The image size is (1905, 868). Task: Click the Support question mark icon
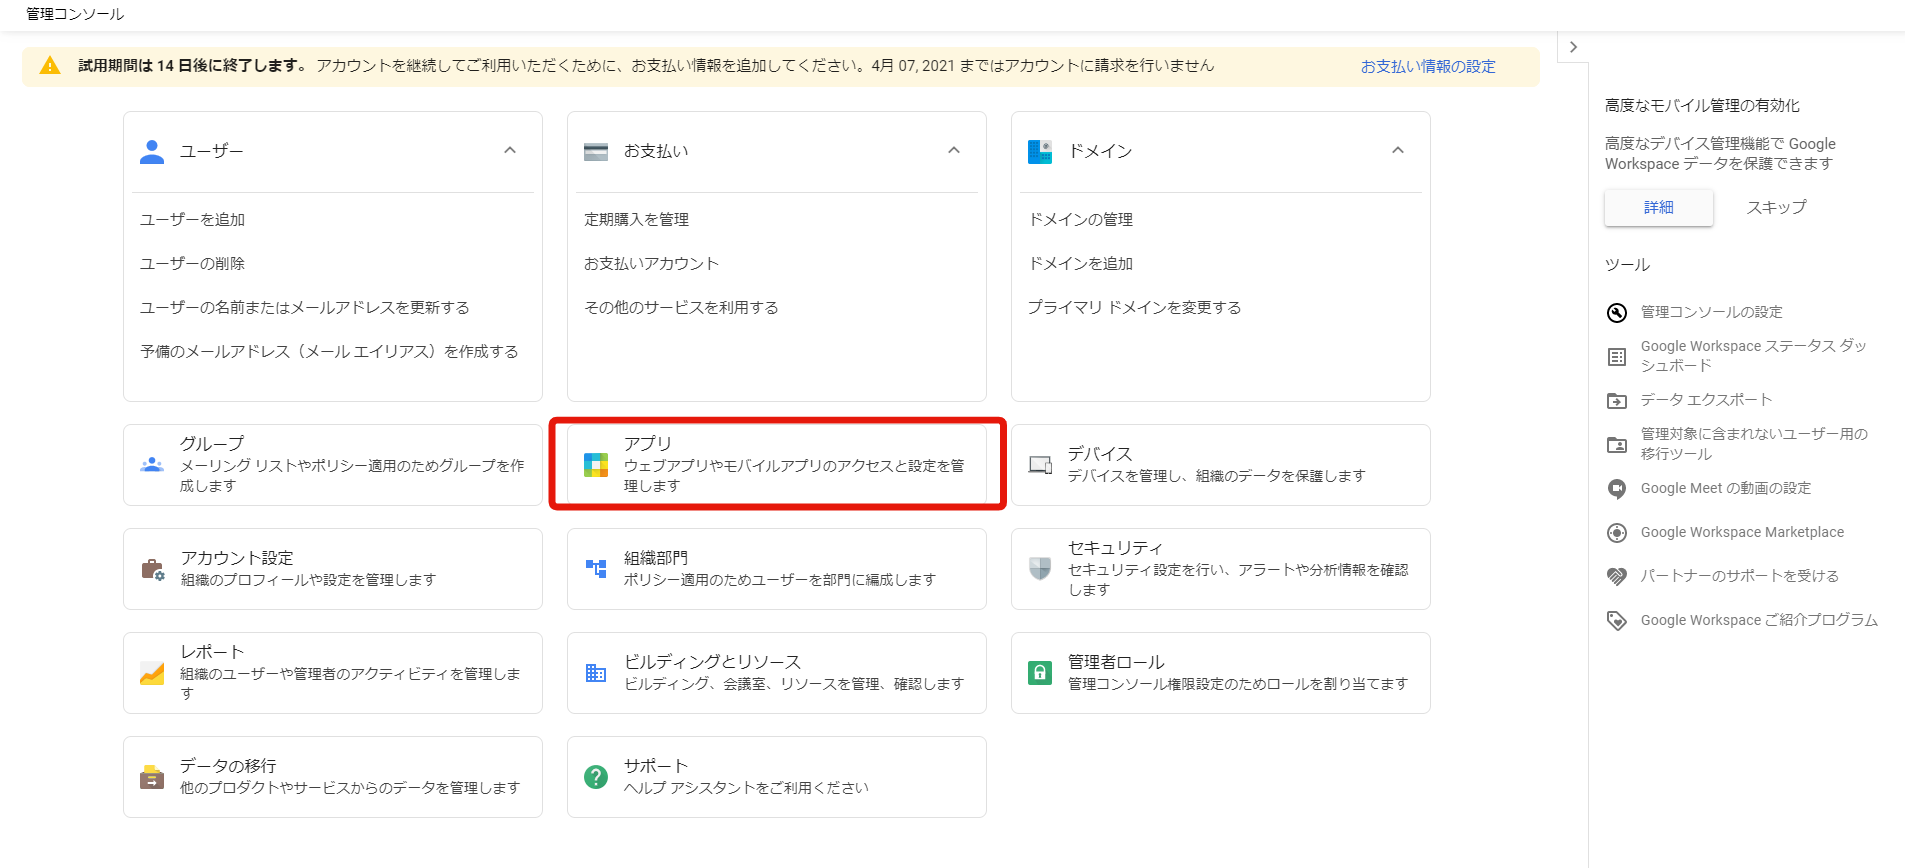pos(596,777)
